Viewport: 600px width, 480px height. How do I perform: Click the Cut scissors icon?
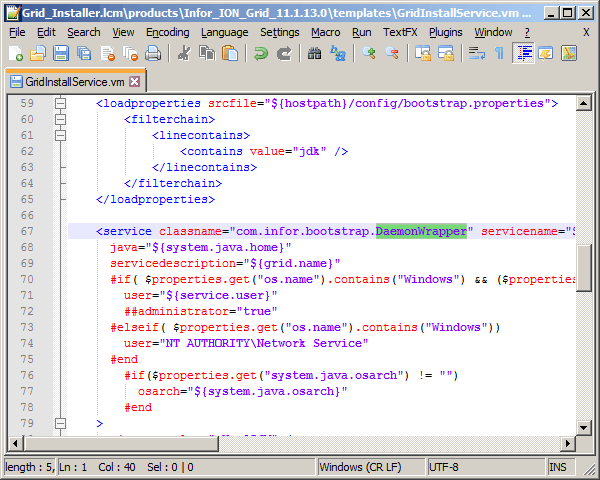pos(184,54)
